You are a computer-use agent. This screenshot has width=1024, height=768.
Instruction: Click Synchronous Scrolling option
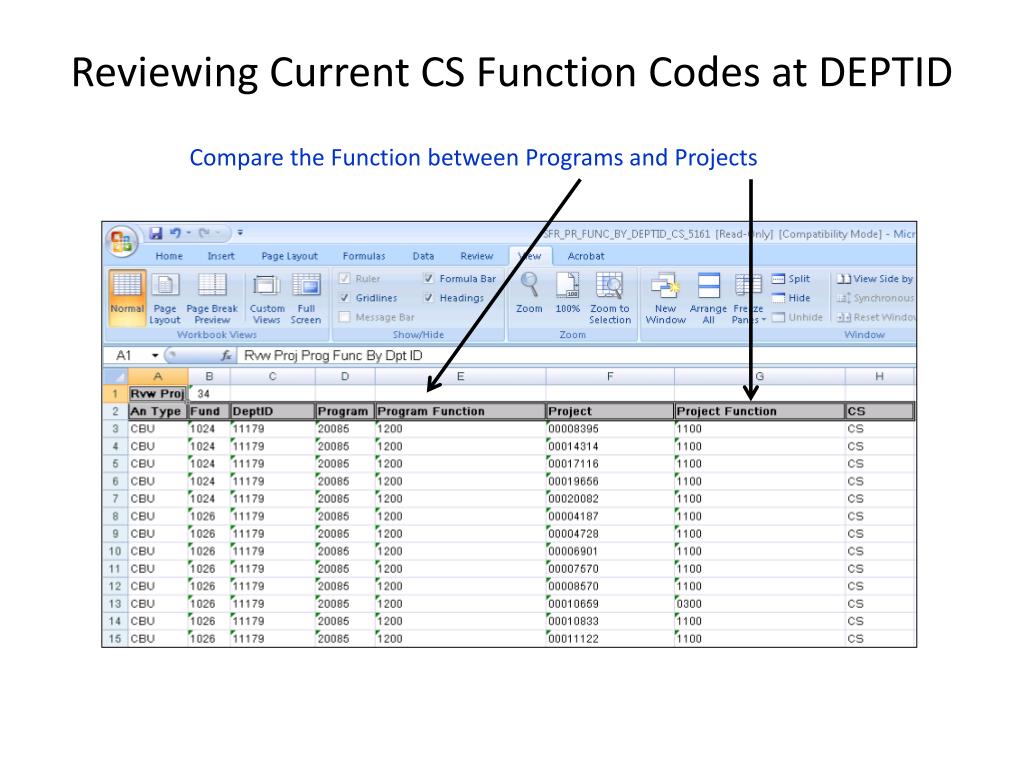pyautogui.click(x=876, y=298)
